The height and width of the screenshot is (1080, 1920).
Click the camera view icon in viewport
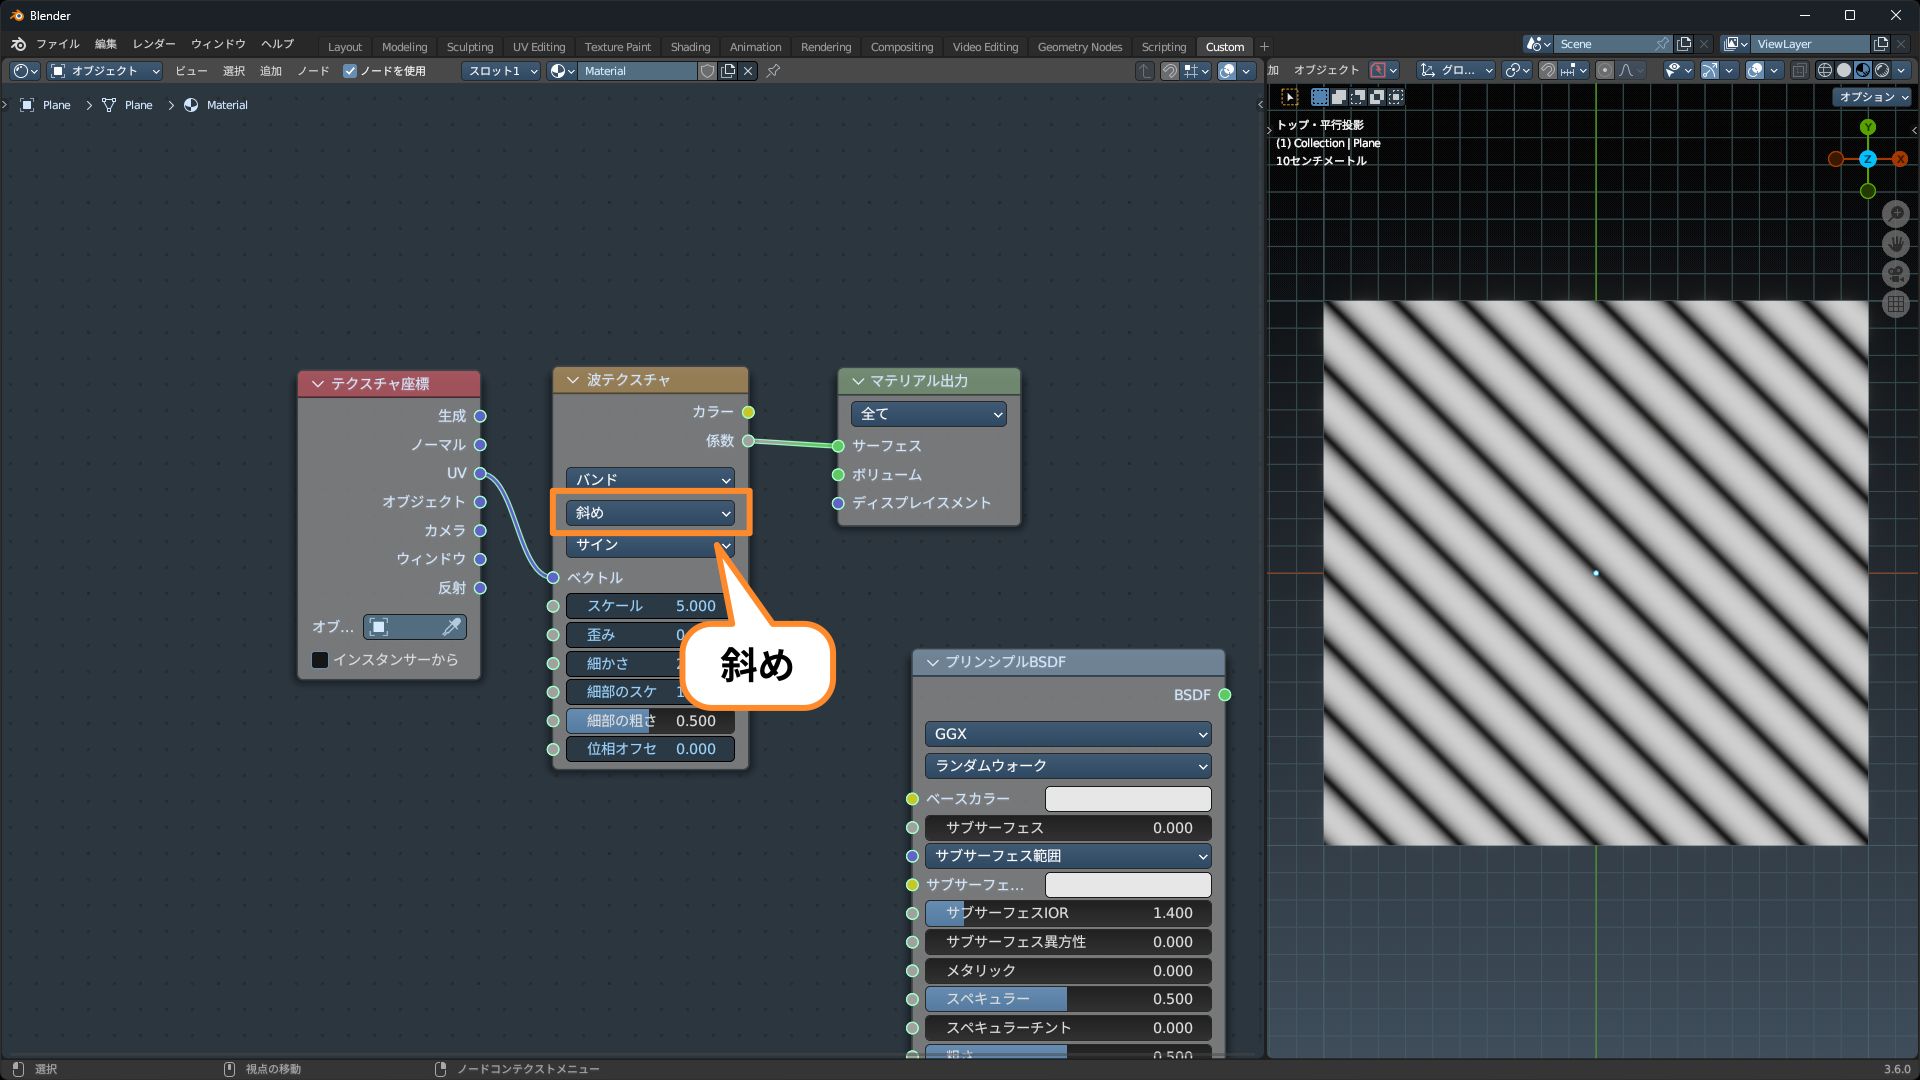point(1895,274)
